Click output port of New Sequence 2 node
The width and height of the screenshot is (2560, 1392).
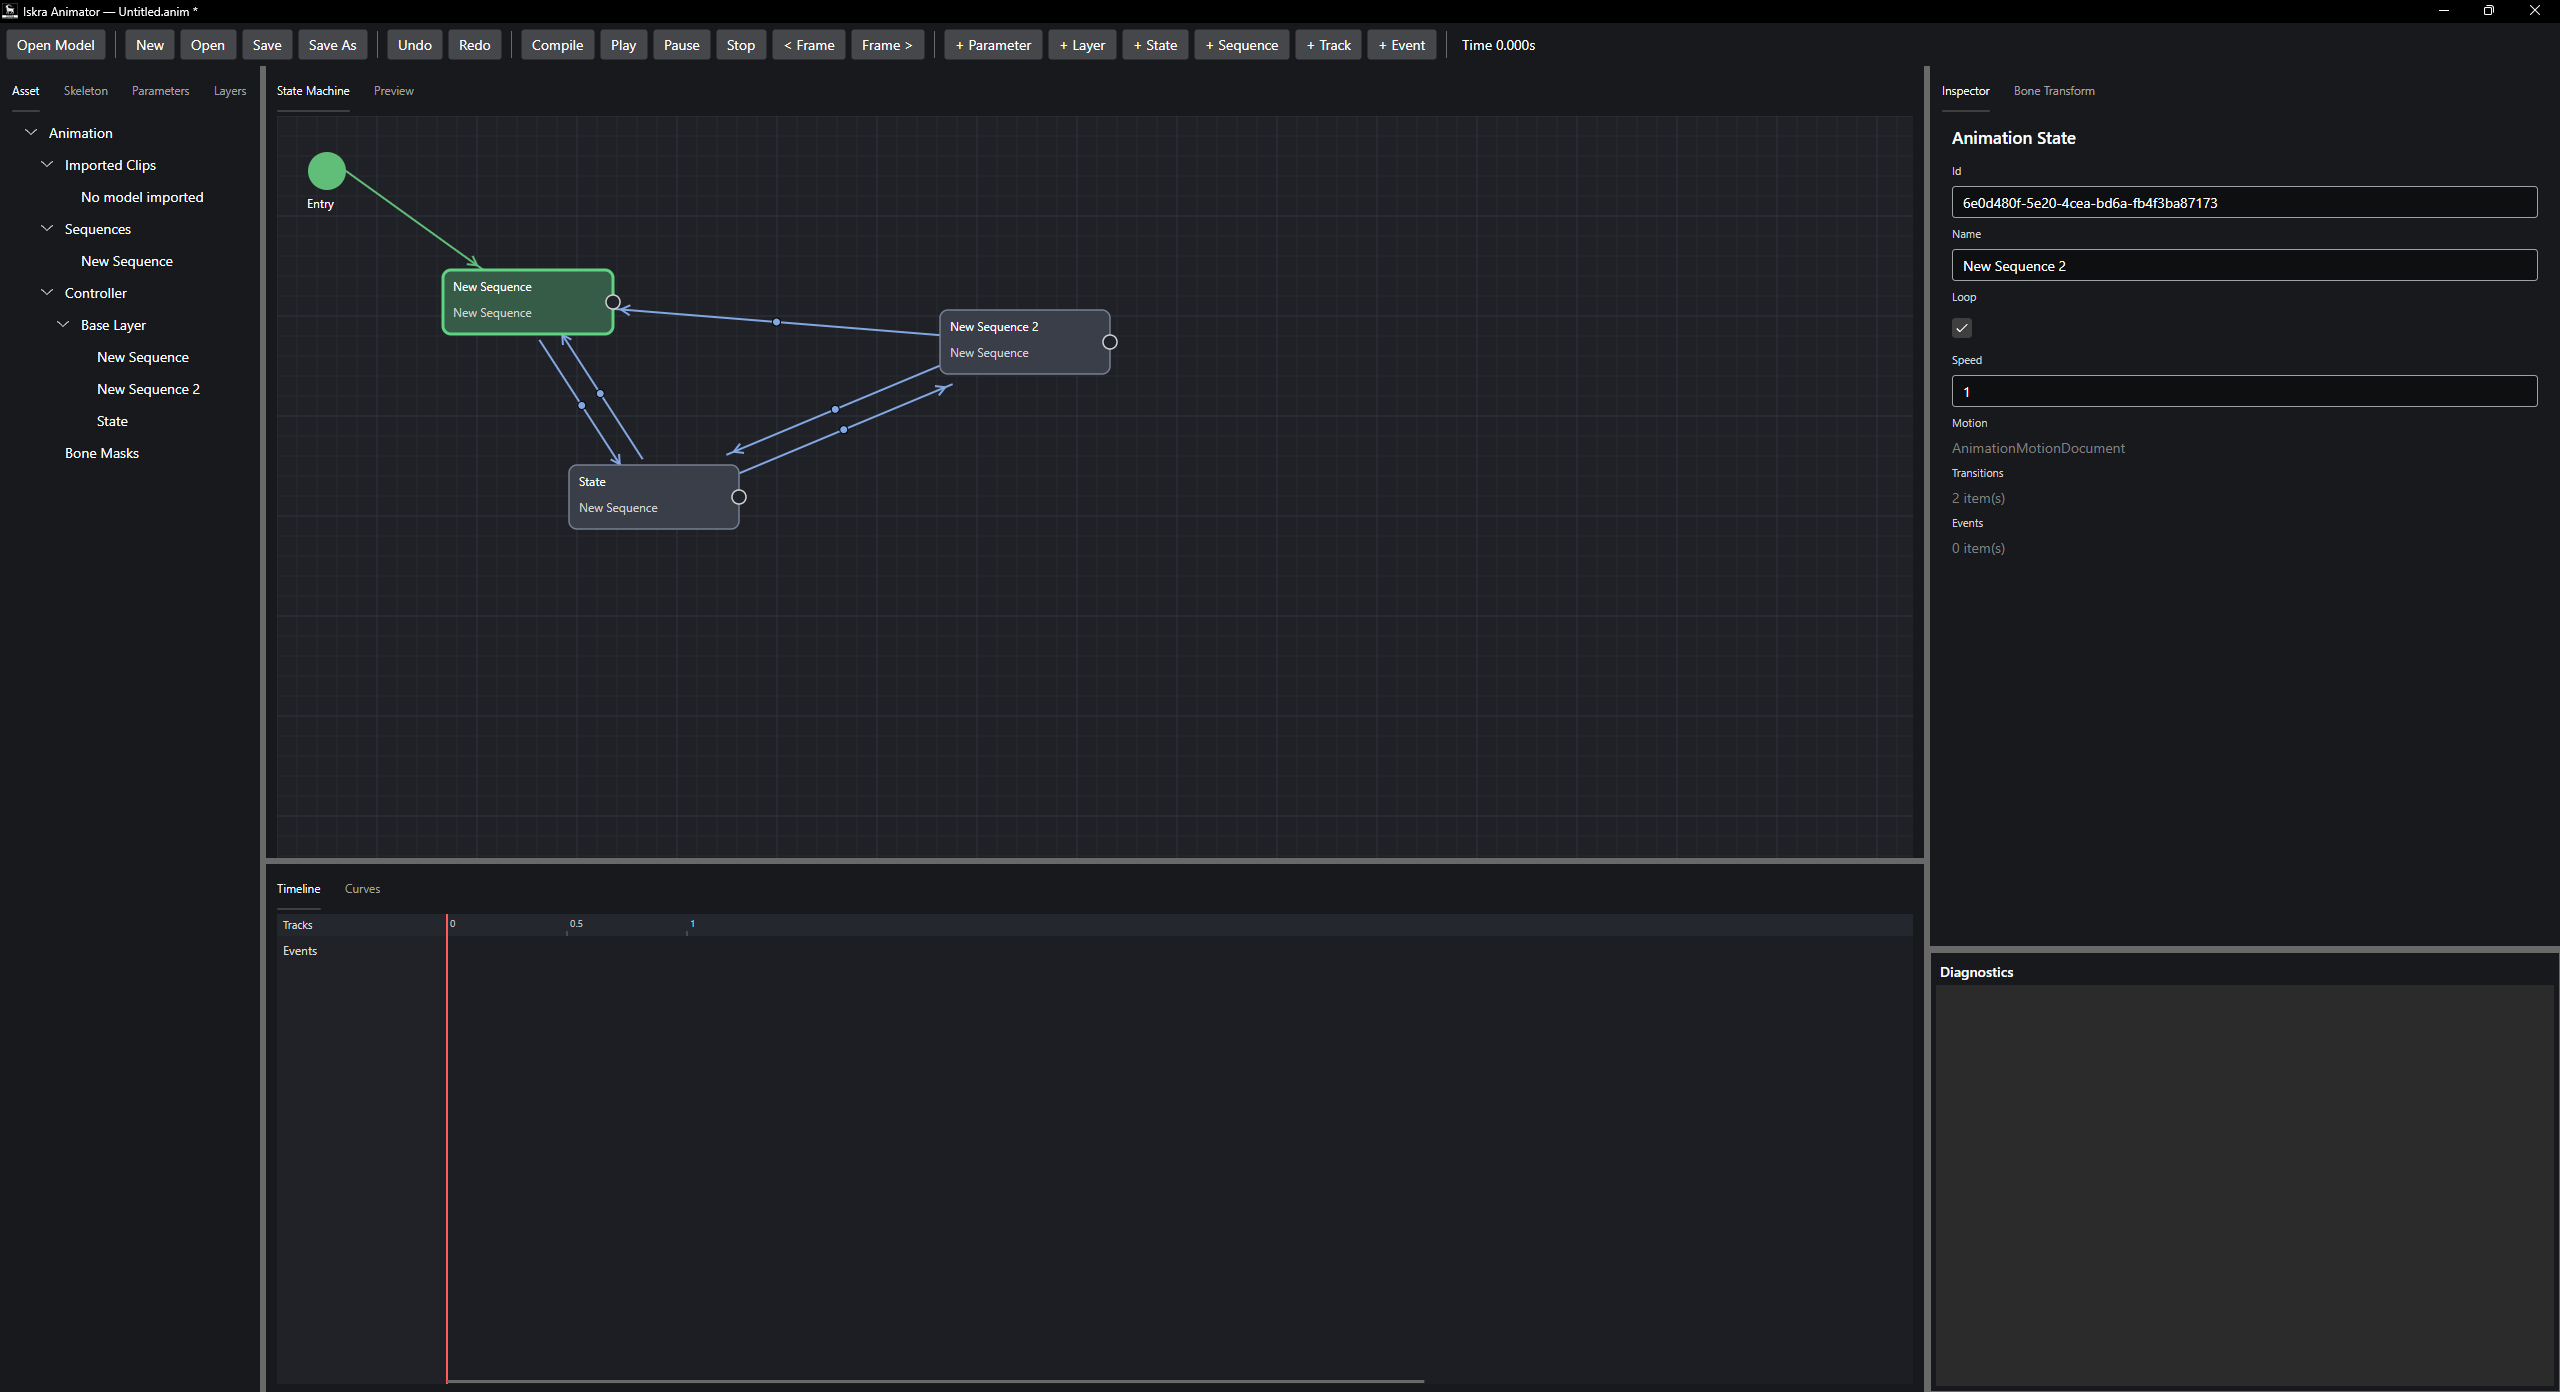(x=1110, y=342)
